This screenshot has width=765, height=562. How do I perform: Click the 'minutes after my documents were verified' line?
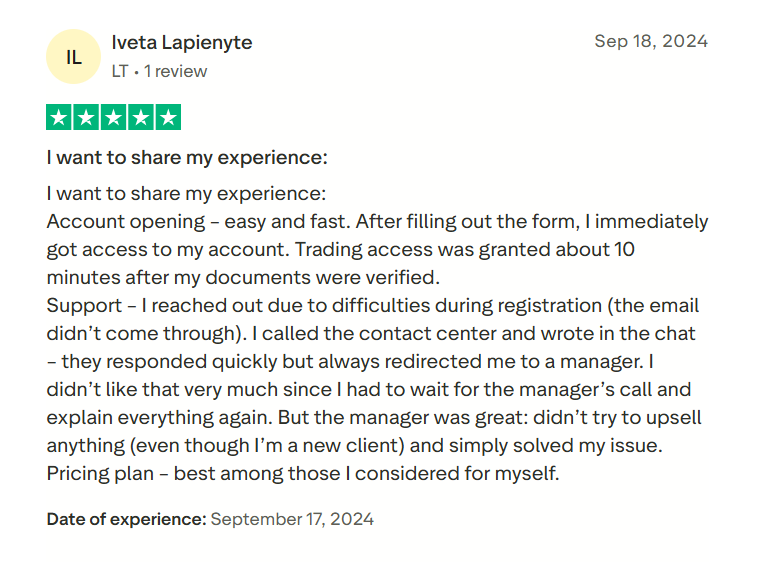click(243, 276)
